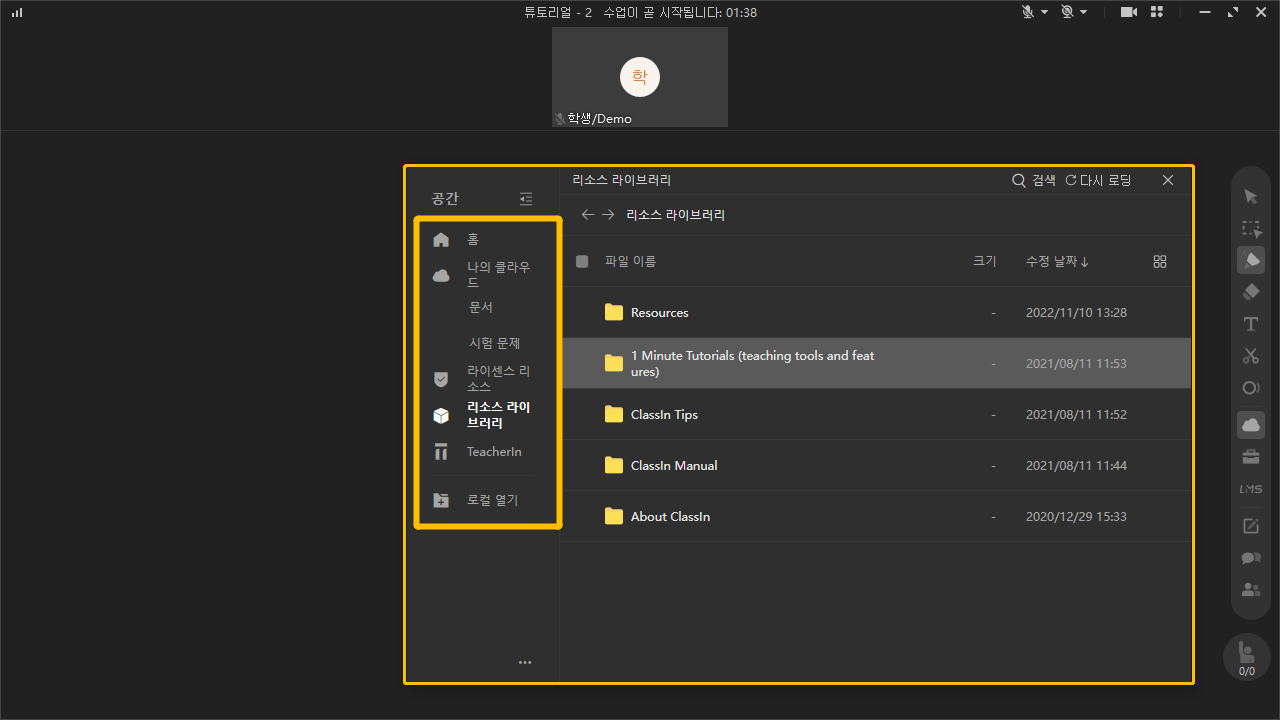This screenshot has height=720, width=1280.
Task: Sort by 크기 column
Action: click(x=984, y=261)
